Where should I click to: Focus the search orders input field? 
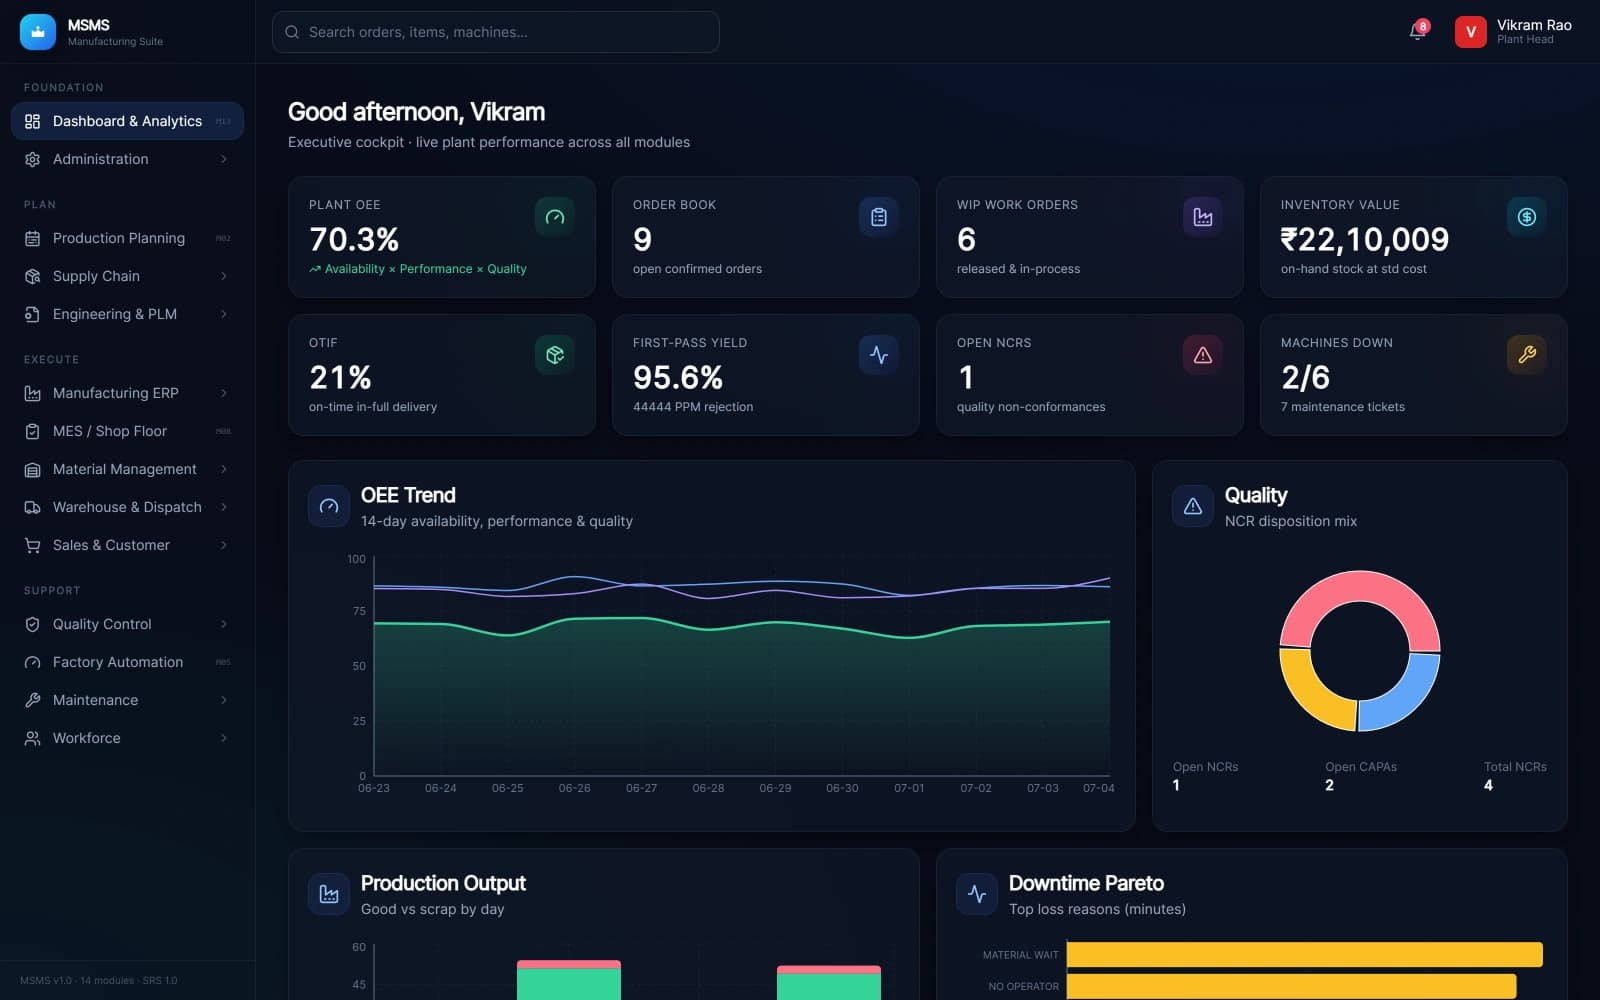pyautogui.click(x=495, y=32)
